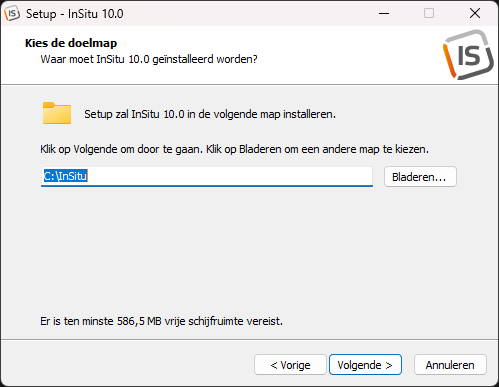Click the greyed-out maximize button
The height and width of the screenshot is (387, 499).
pos(429,13)
